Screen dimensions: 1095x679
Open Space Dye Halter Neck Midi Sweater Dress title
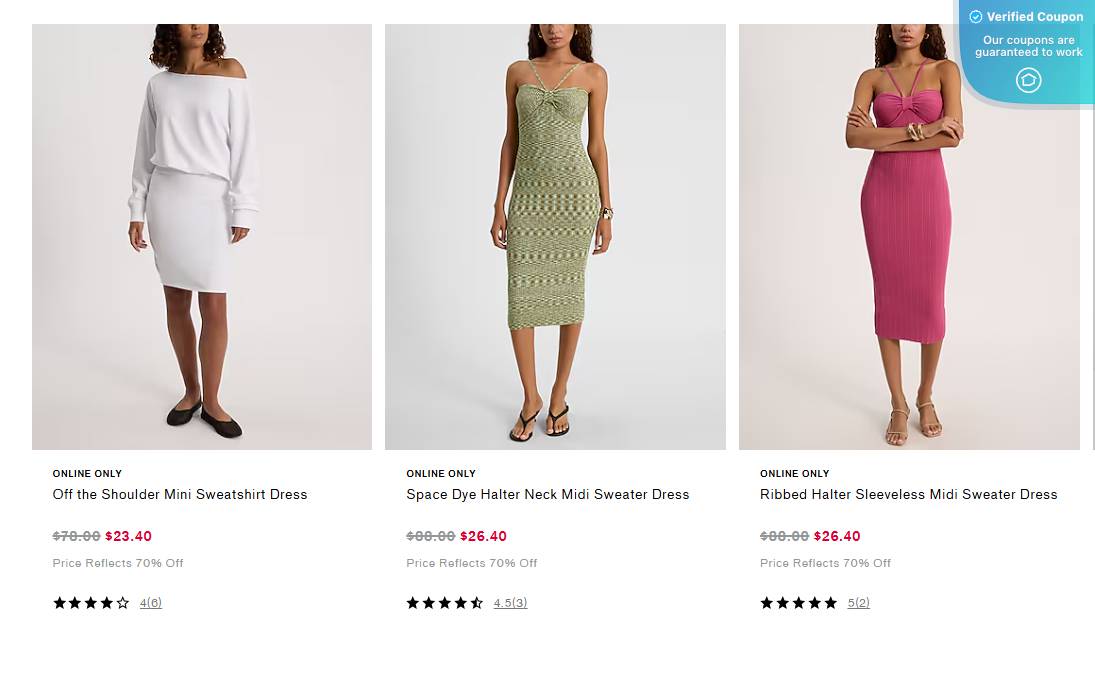[x=547, y=494]
